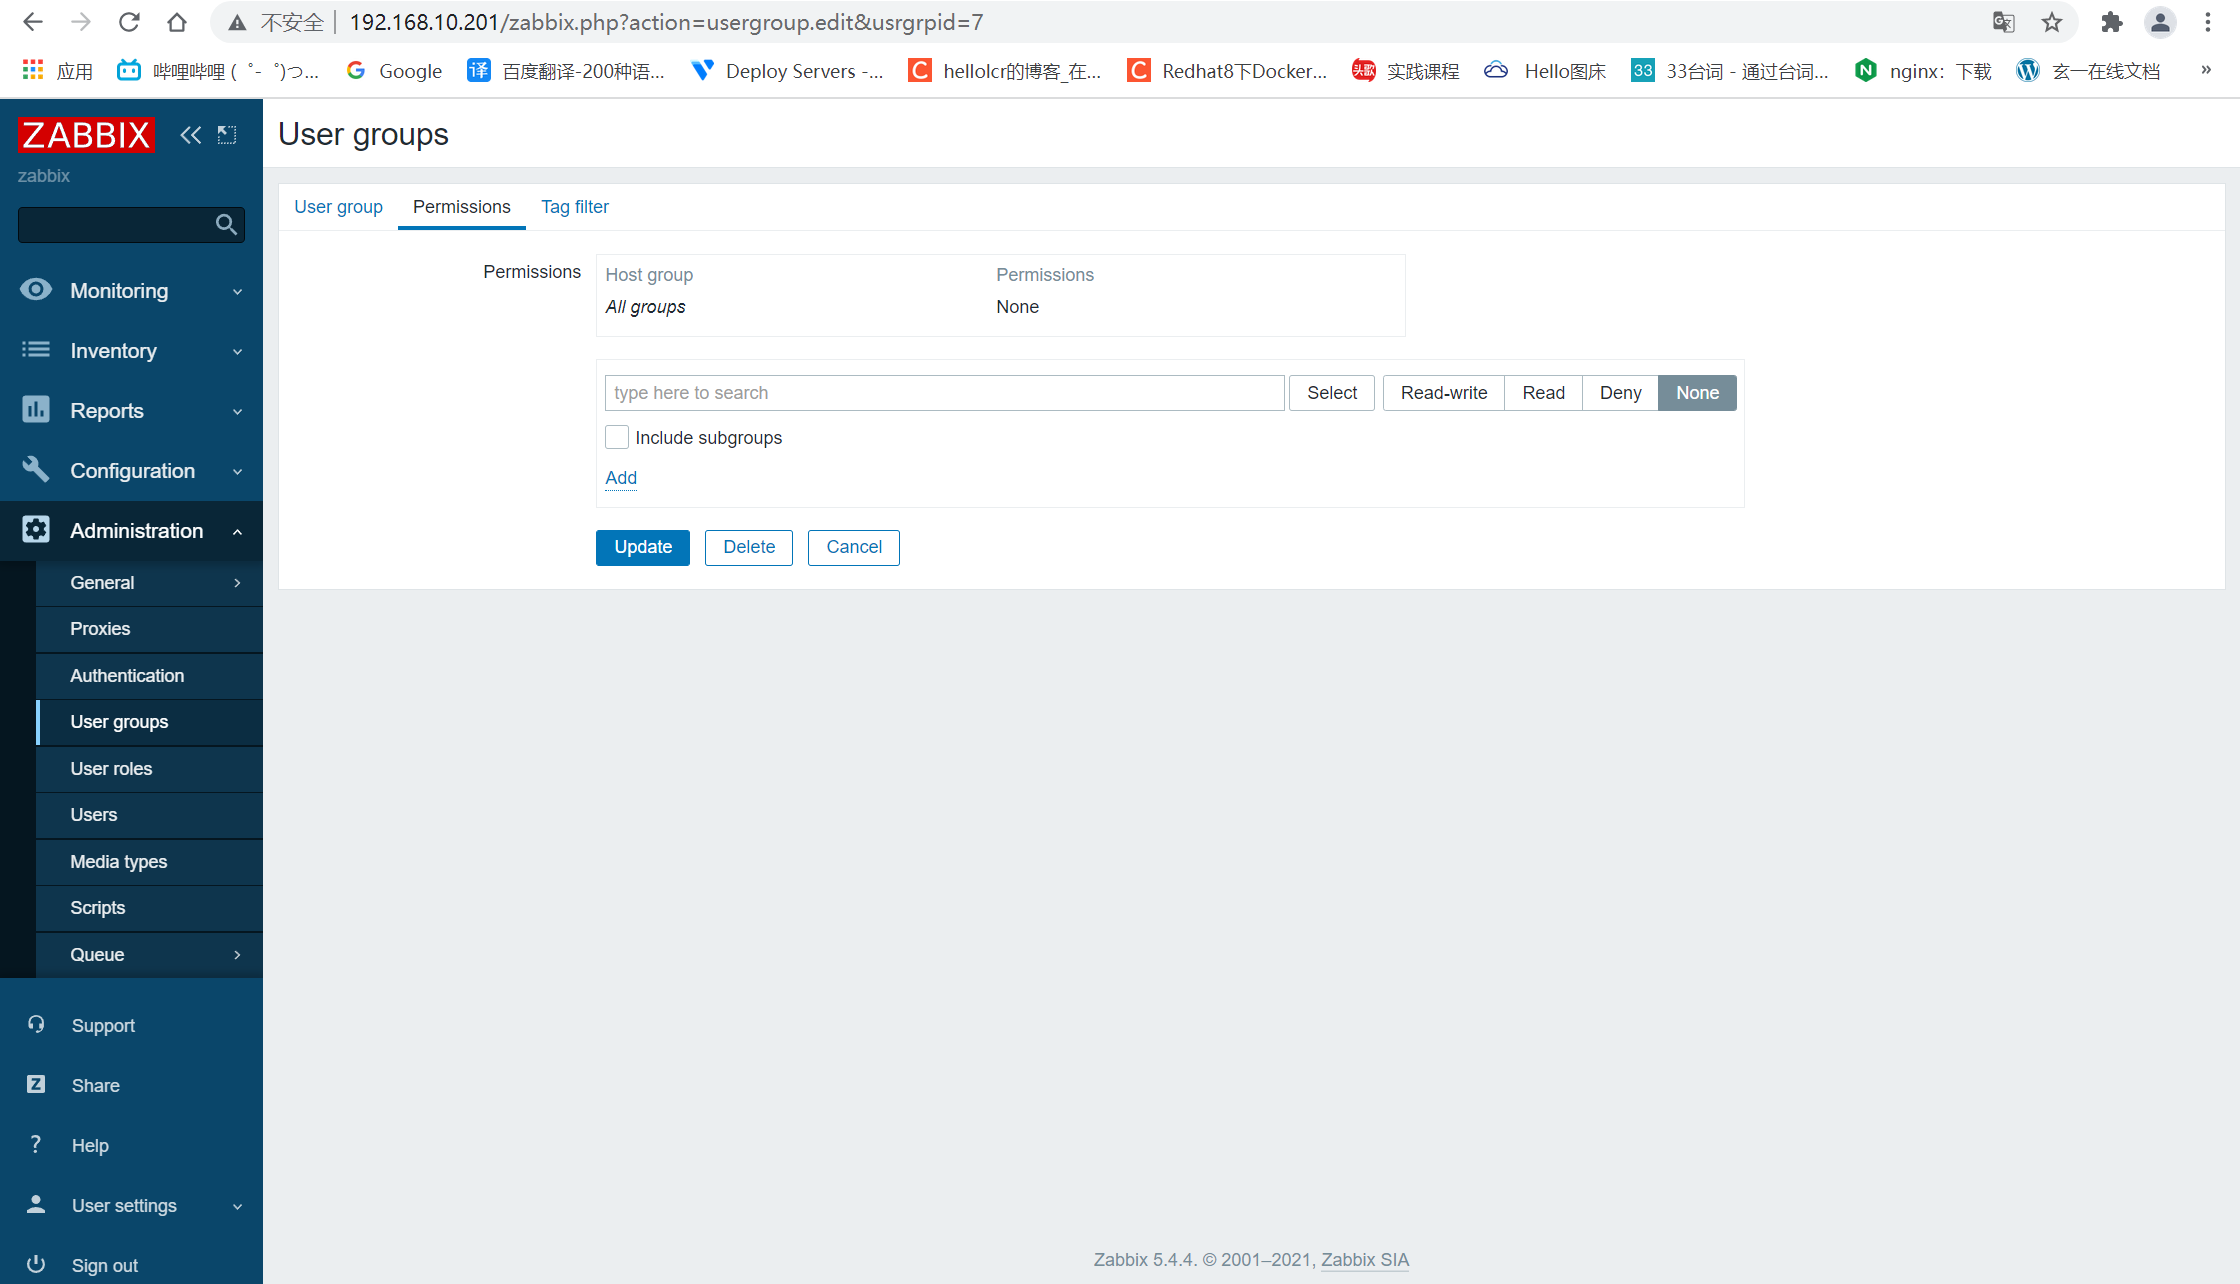Screen dimensions: 2240x1284
Task: Open Chrome three-dot menu
Action: pos(2208,22)
